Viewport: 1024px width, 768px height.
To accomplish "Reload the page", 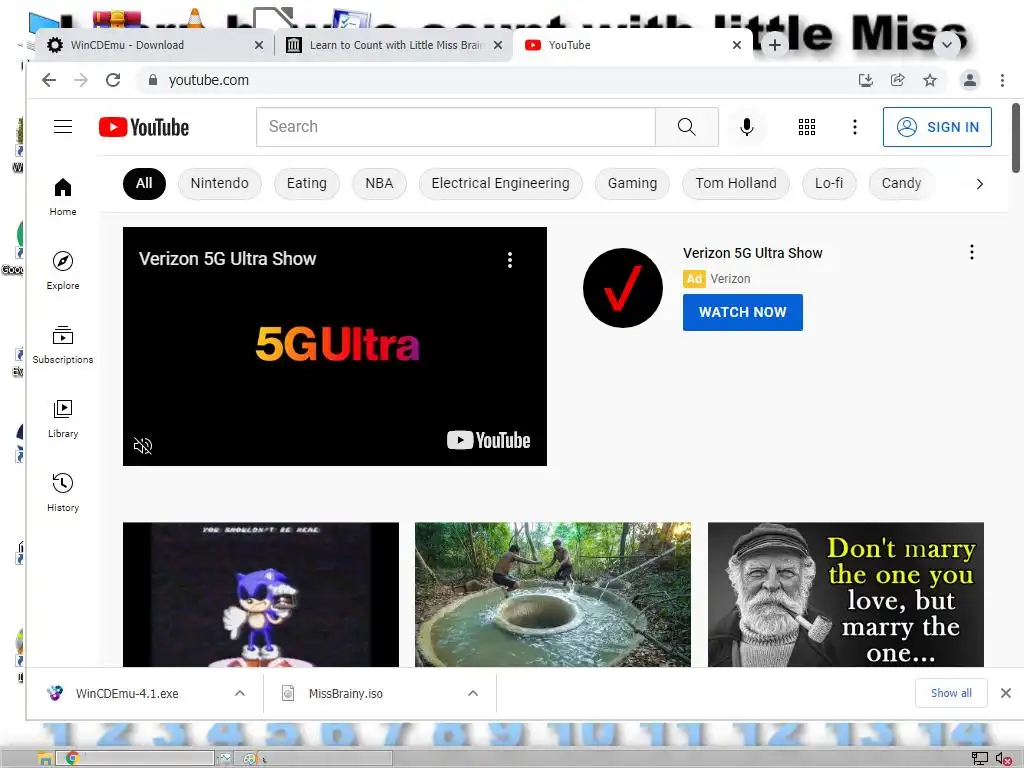I will click(113, 80).
